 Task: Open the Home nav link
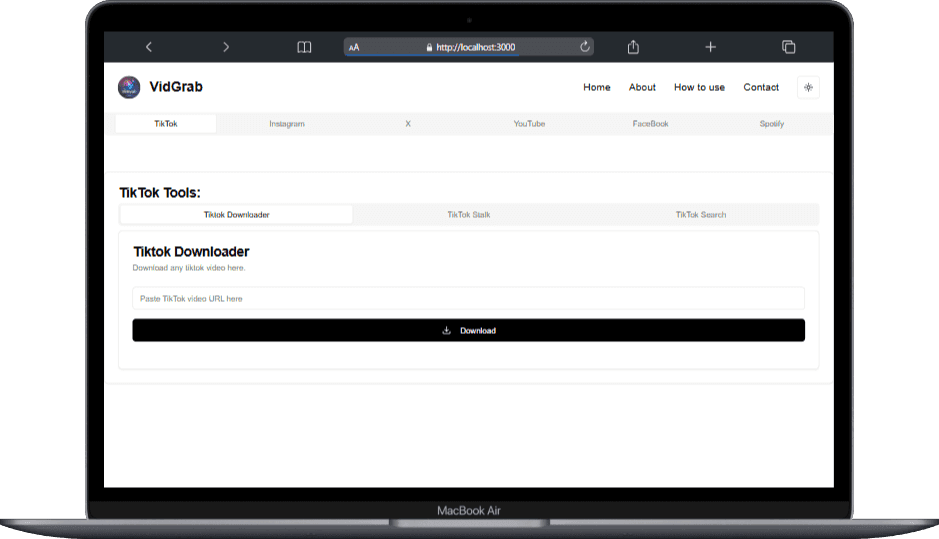pos(596,87)
